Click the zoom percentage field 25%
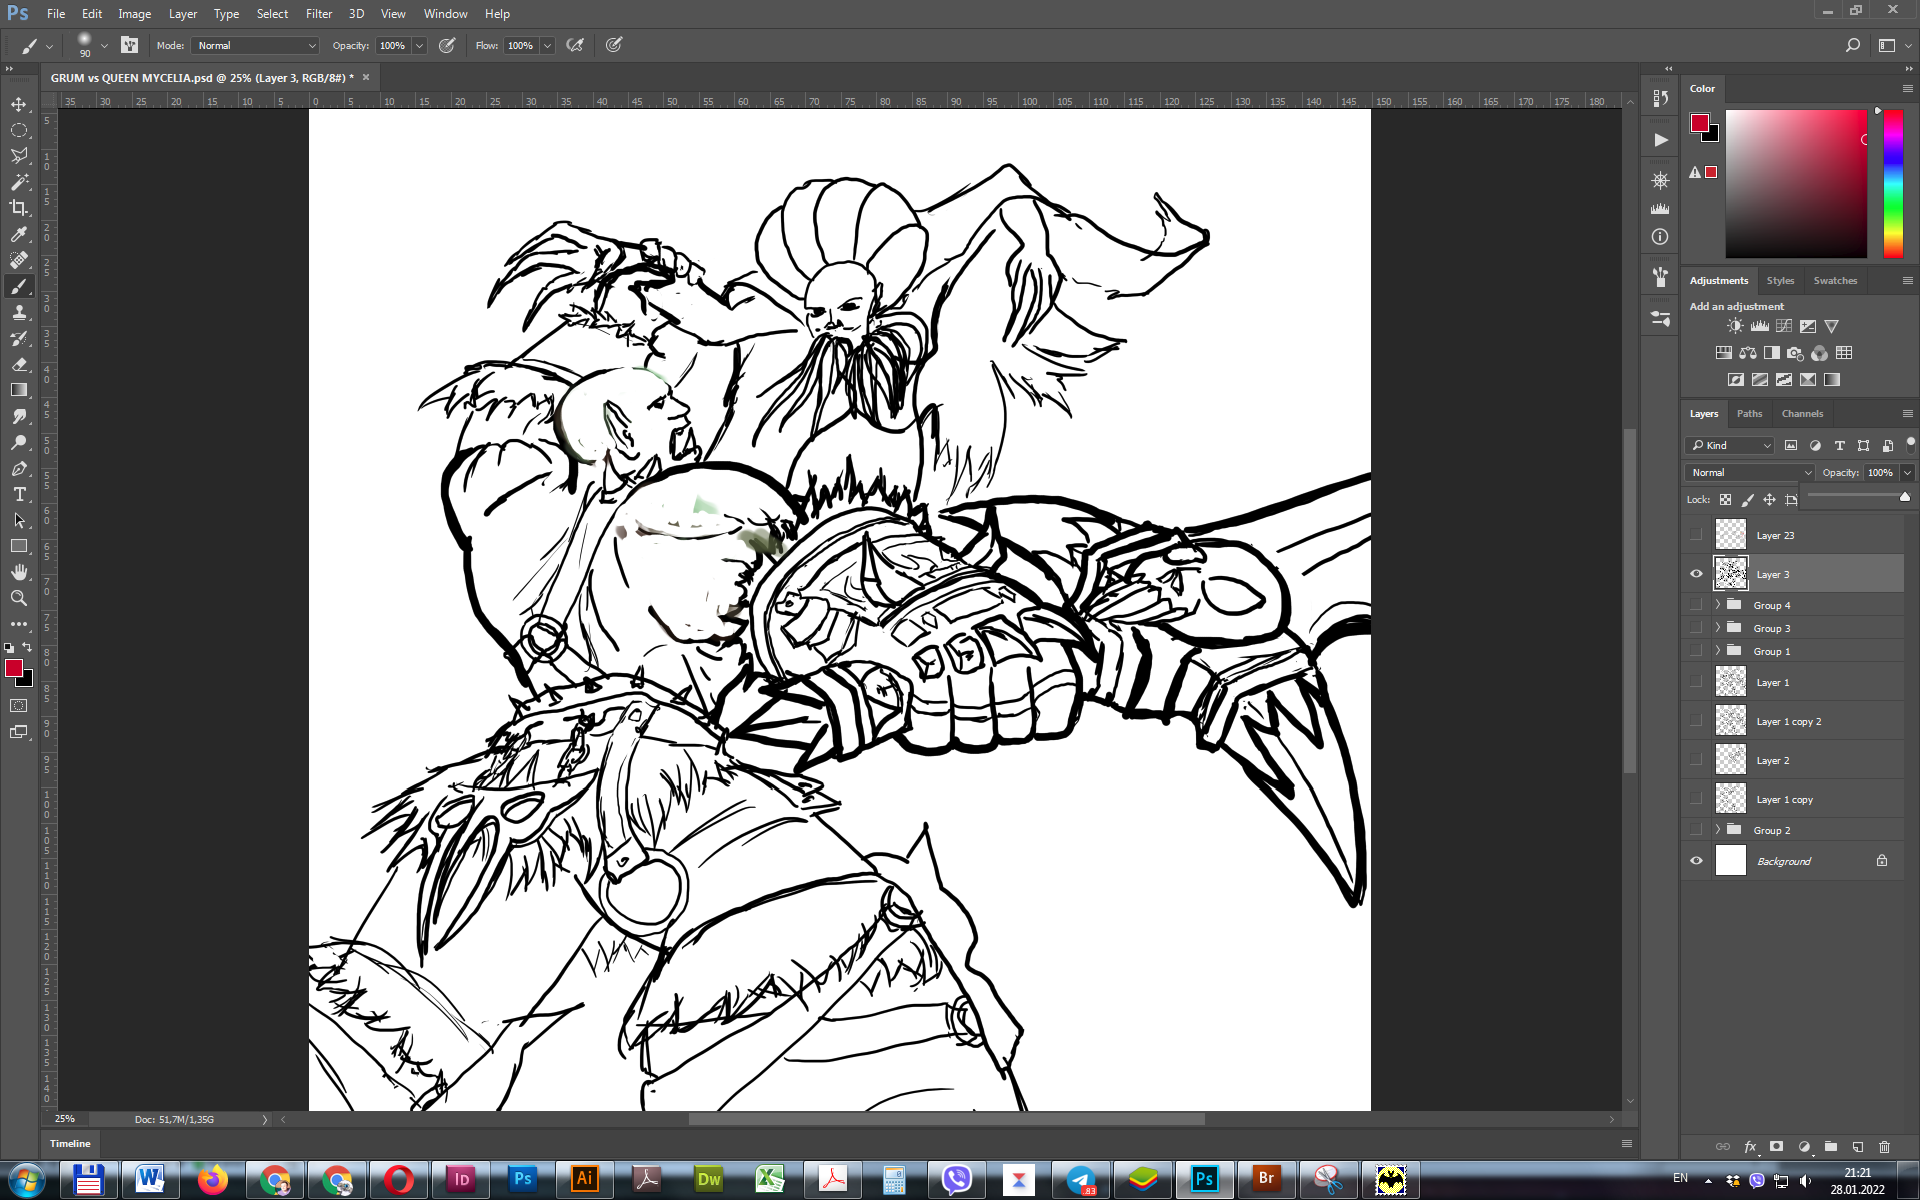This screenshot has height=1200, width=1920. pos(65,1119)
